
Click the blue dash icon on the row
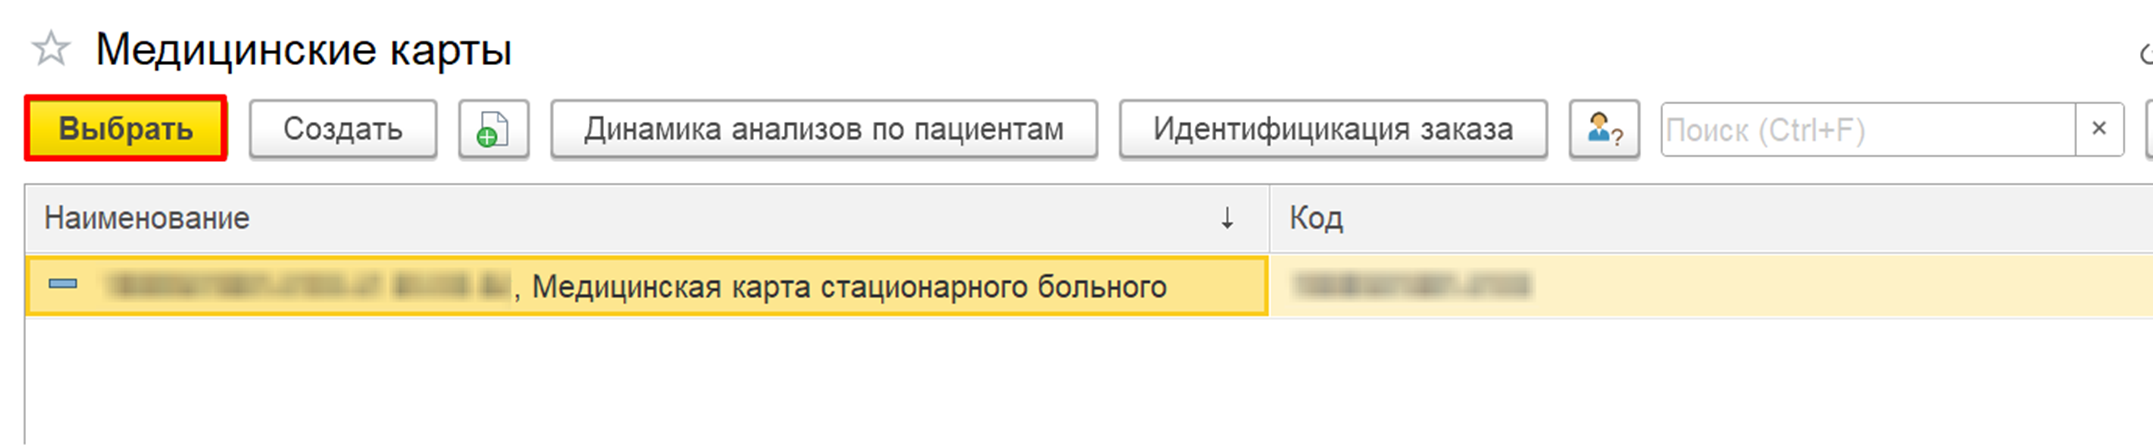[x=63, y=284]
